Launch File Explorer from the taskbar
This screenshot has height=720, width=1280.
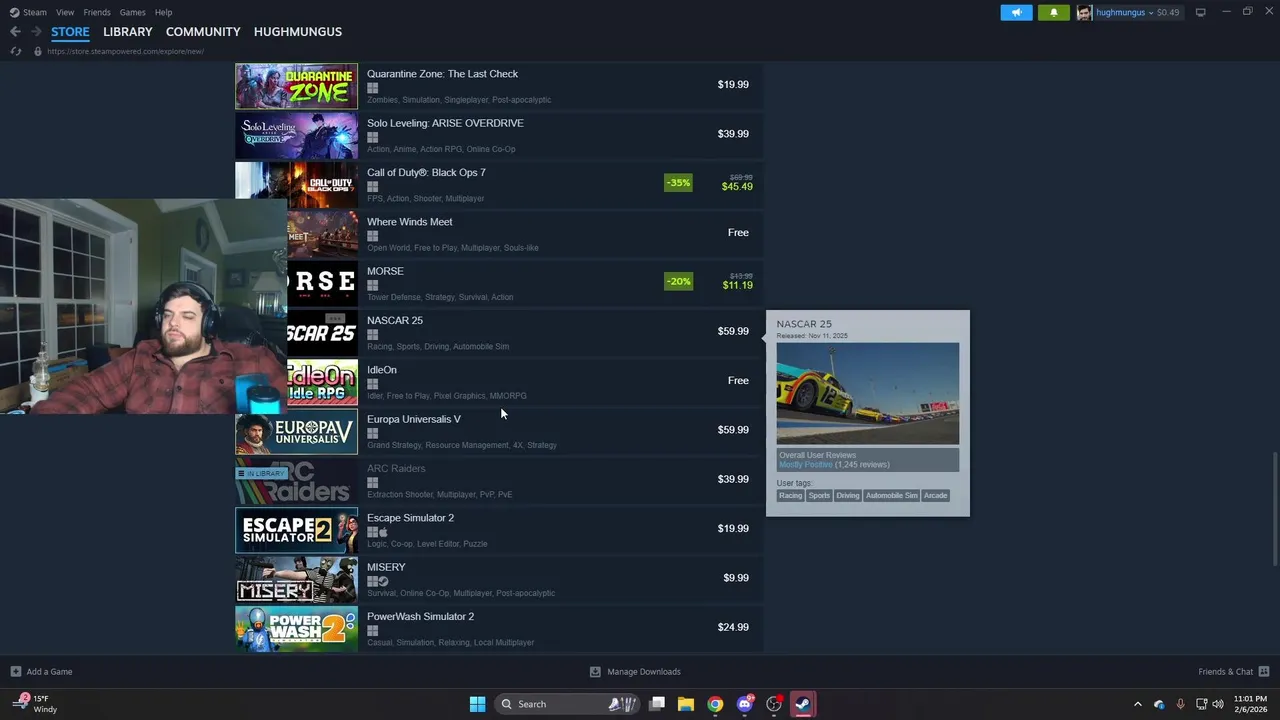point(686,704)
